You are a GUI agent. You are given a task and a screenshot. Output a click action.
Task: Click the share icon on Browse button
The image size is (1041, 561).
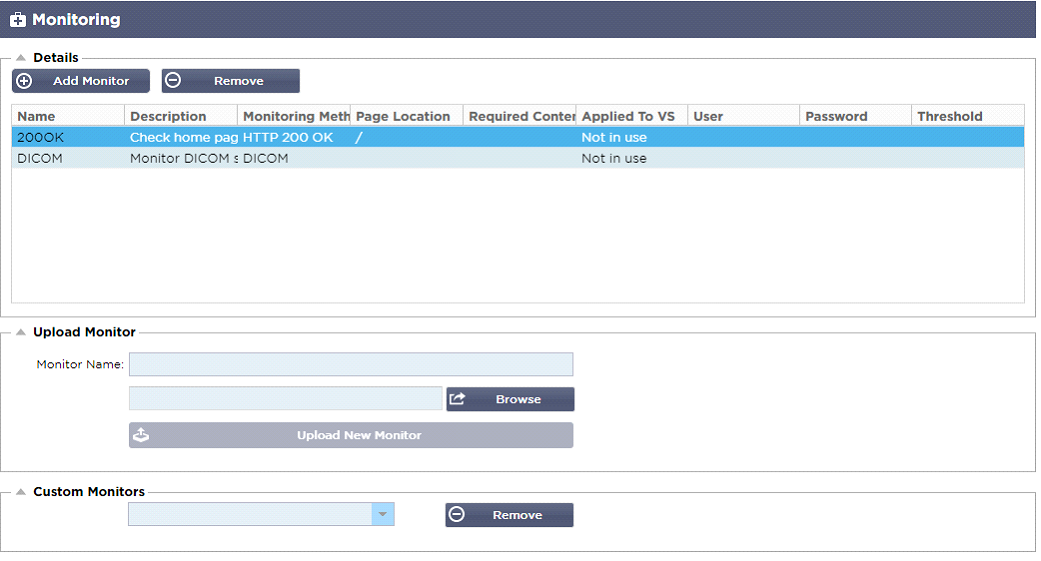(x=458, y=399)
